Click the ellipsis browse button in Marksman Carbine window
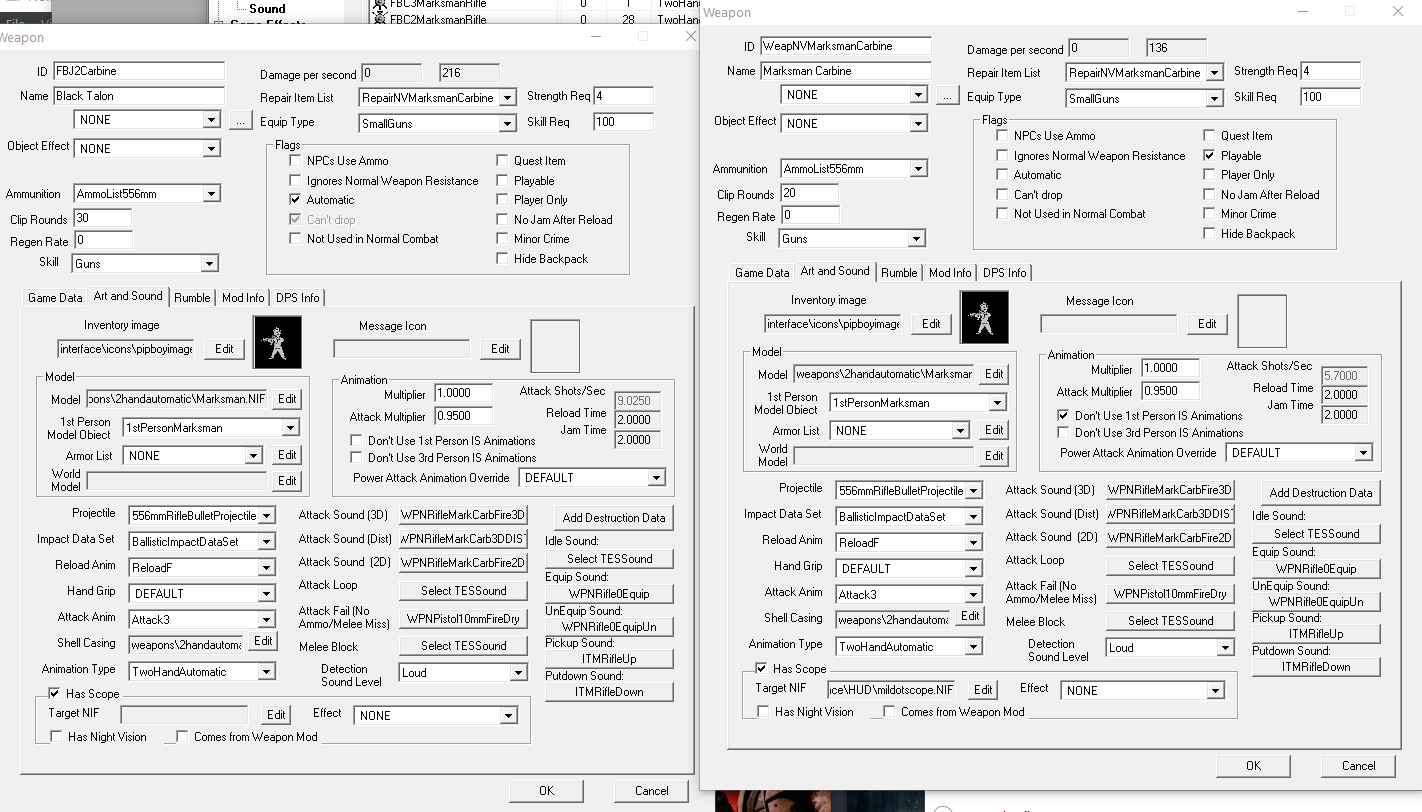This screenshot has height=812, width=1422. 948,95
